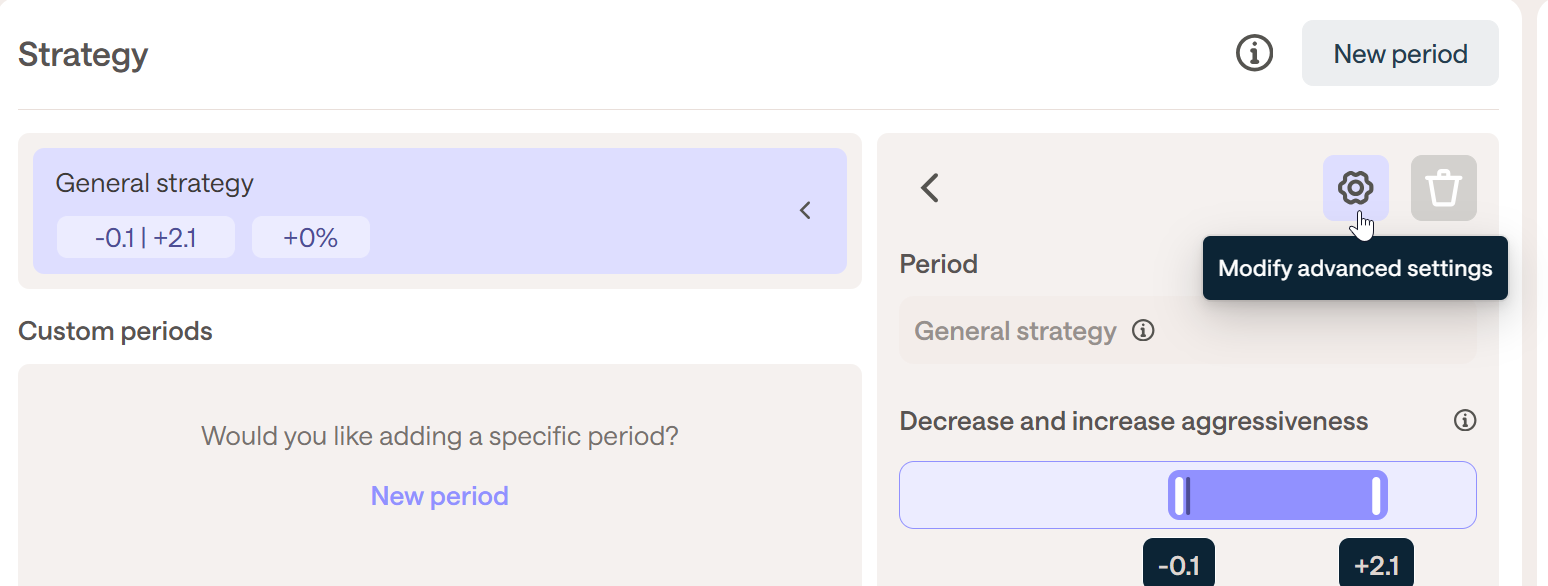Click info icon inside the Period field

coord(1143,331)
